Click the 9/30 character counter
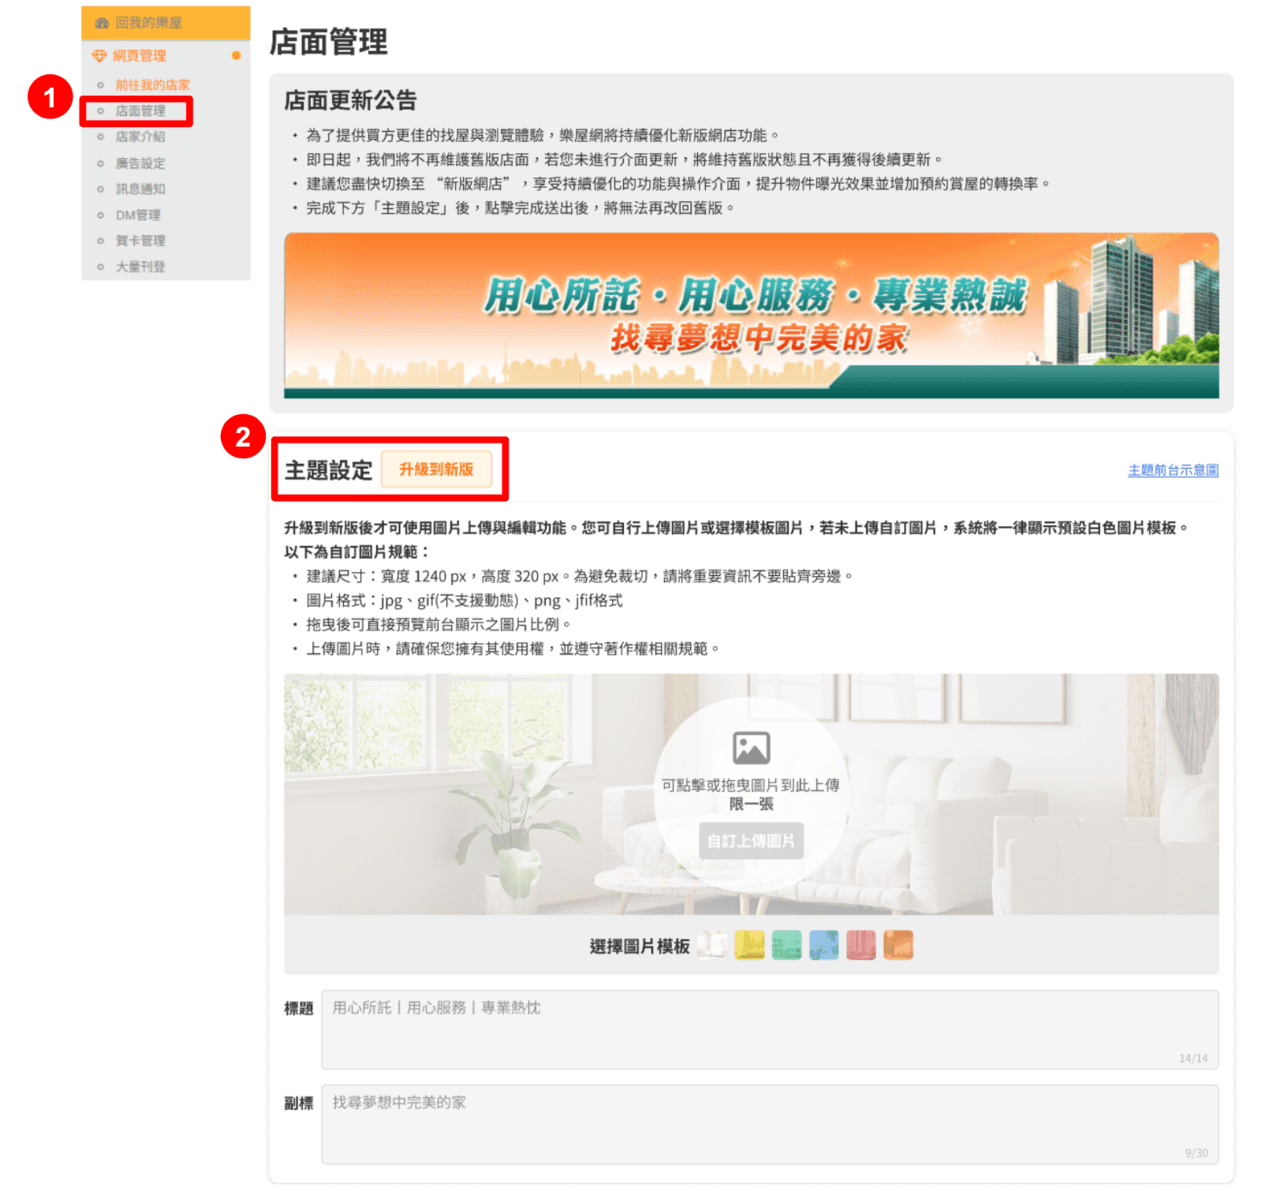 (1196, 1153)
